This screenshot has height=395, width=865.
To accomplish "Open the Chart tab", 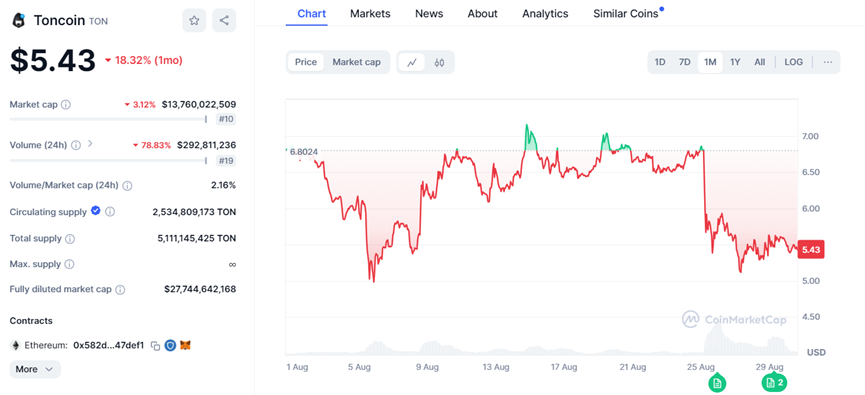I will [312, 14].
